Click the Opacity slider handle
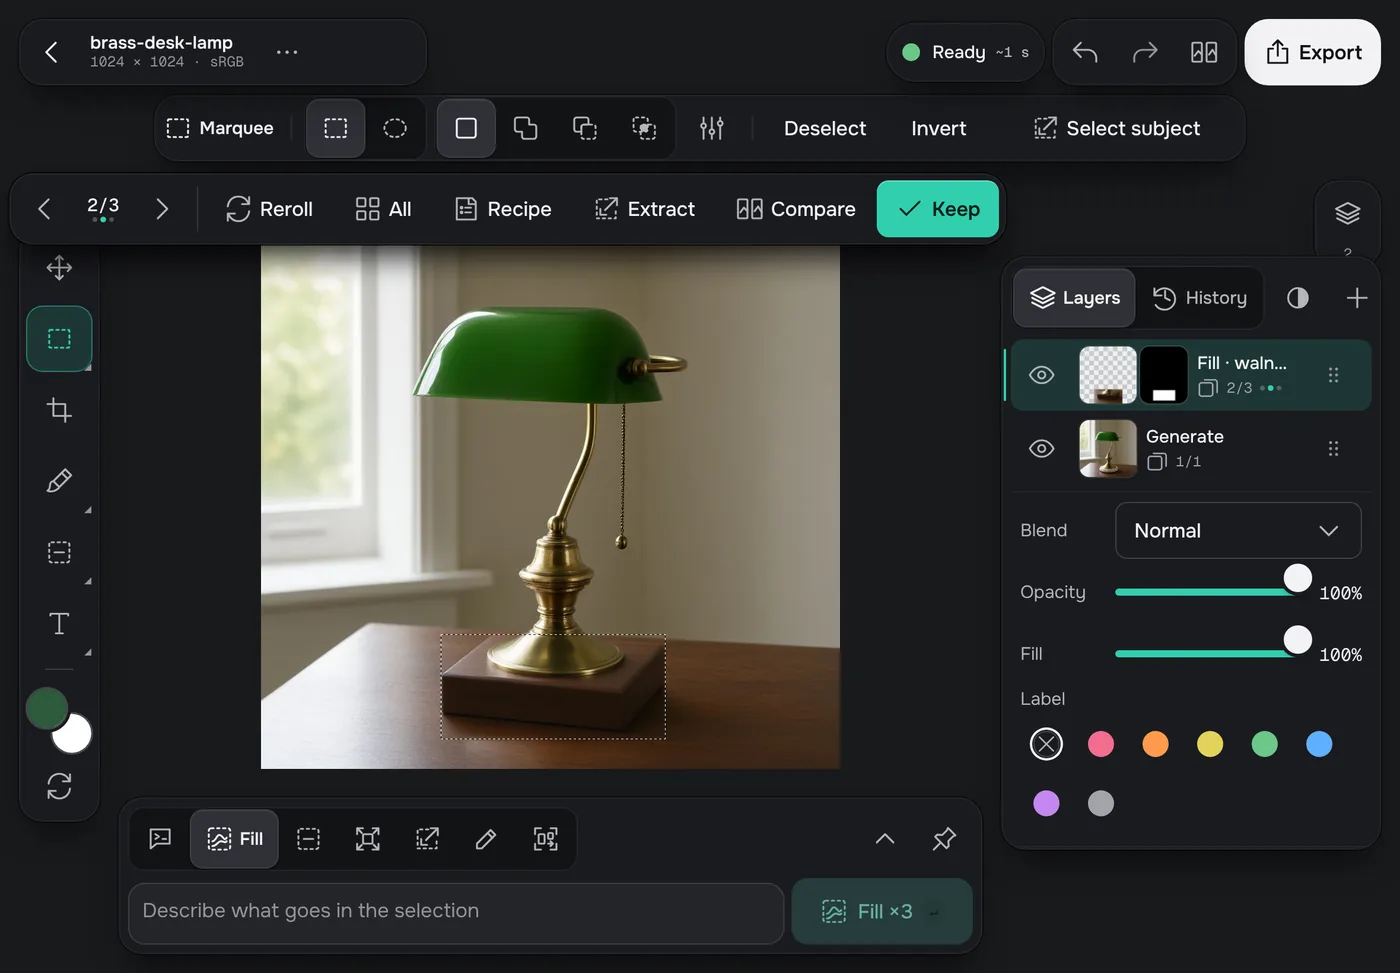 tap(1297, 578)
